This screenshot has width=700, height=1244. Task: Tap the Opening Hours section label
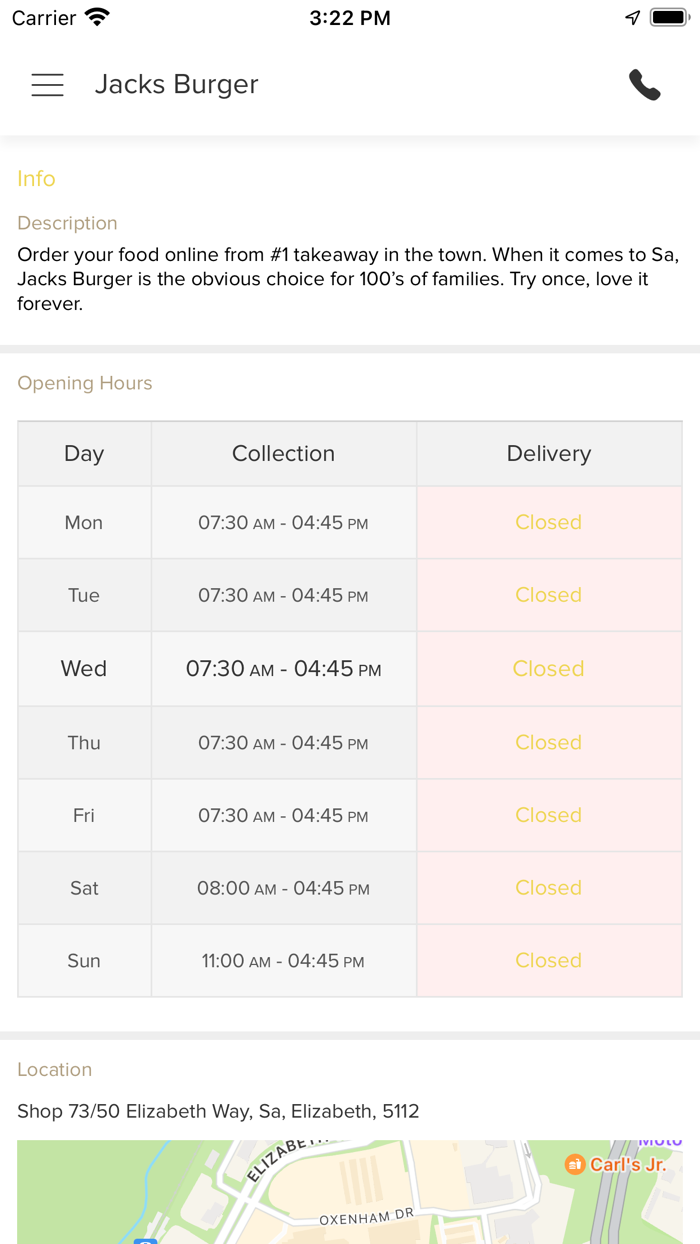coord(85,383)
